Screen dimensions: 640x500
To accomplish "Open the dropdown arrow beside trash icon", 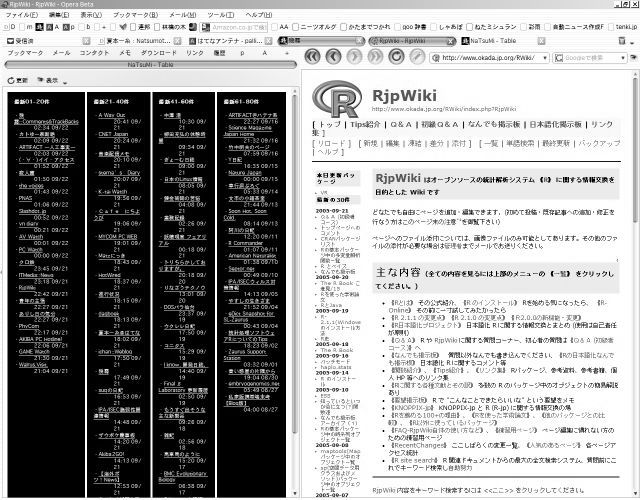I will point(632,42).
